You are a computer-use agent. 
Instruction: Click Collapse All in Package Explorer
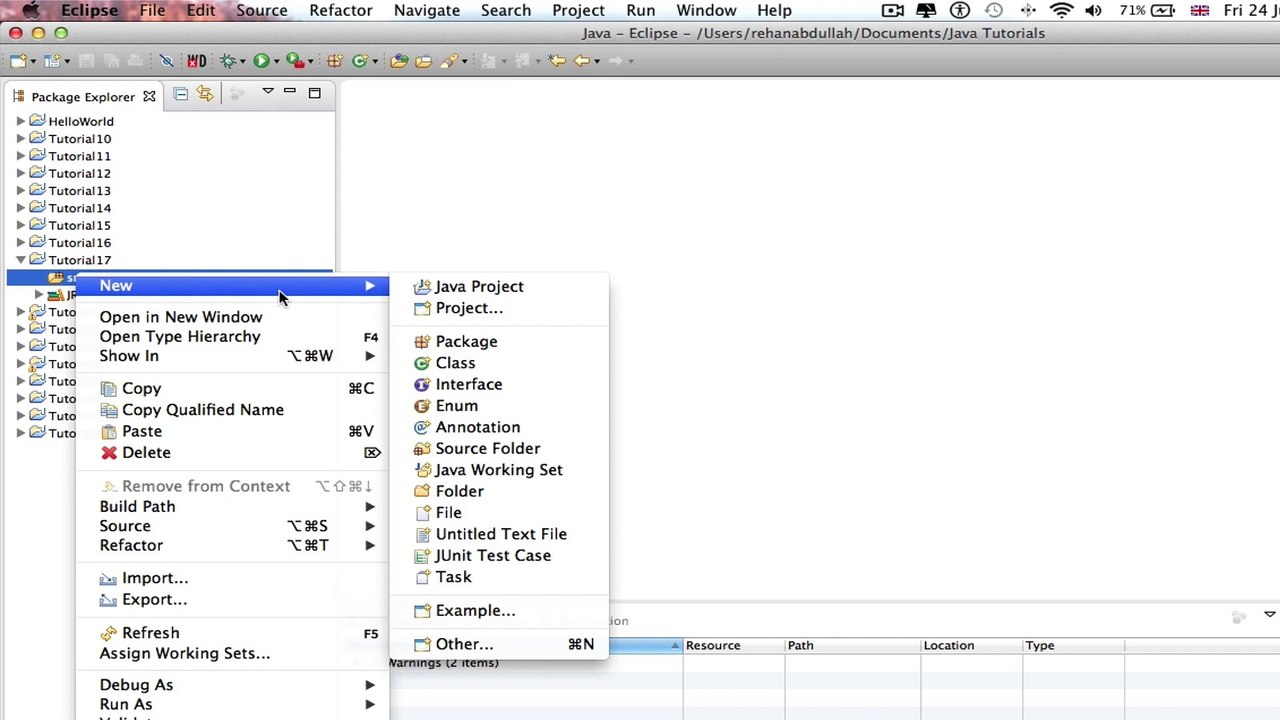click(x=180, y=94)
